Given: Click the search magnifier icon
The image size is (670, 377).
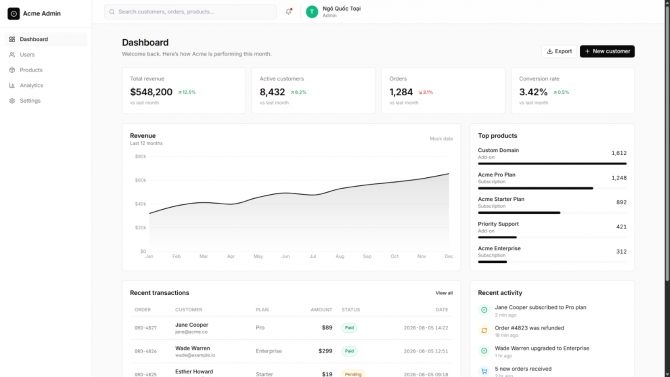Looking at the screenshot, I should pyautogui.click(x=112, y=12).
